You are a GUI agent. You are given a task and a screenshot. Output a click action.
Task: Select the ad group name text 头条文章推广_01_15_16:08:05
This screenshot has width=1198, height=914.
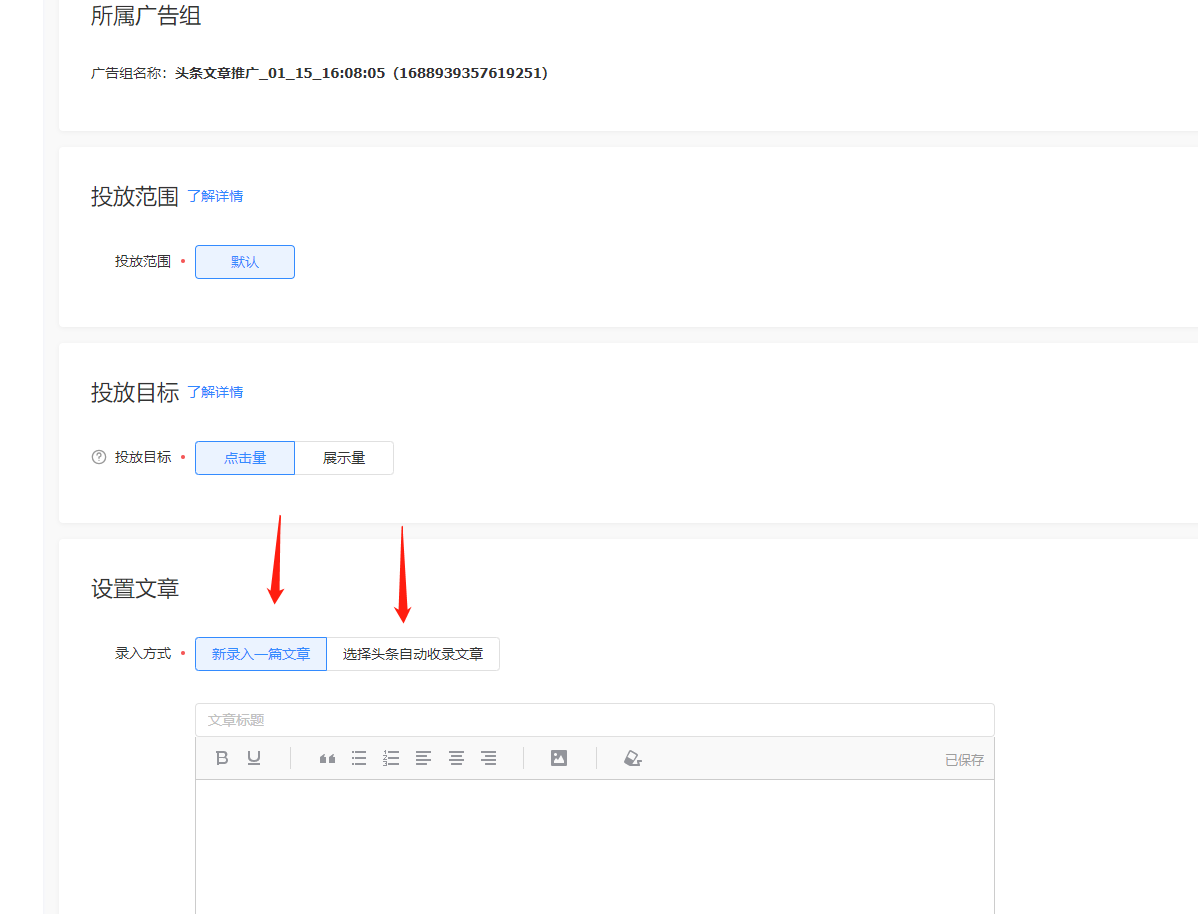[280, 73]
